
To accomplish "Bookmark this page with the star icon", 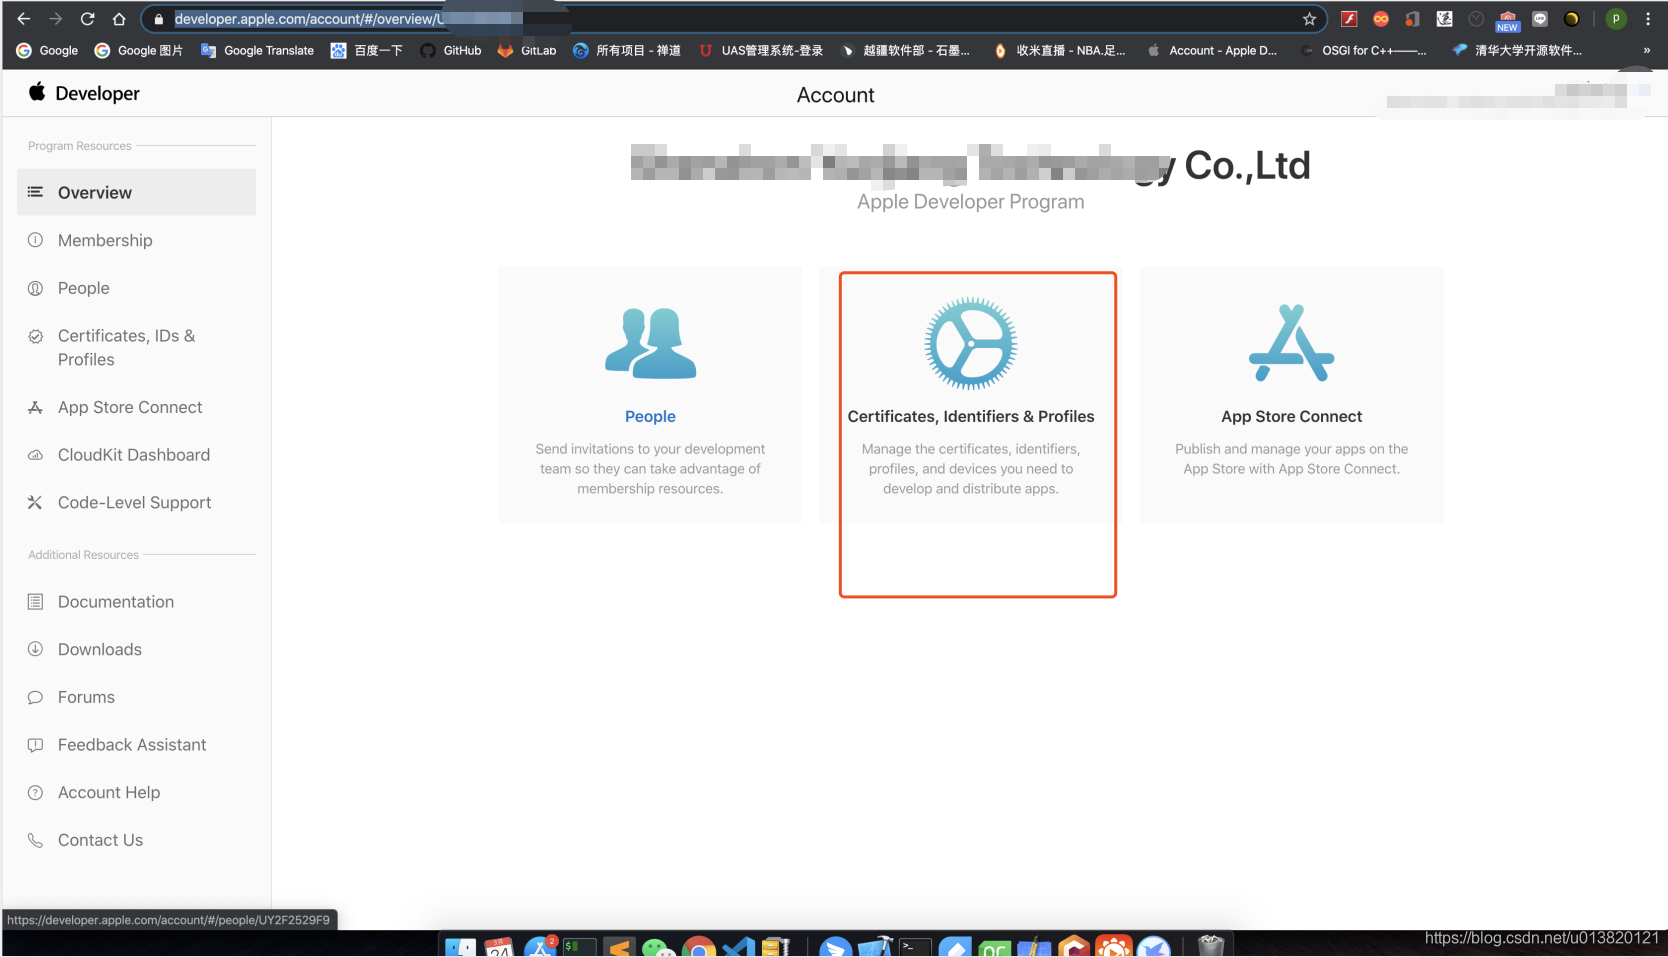I will coord(1309,19).
